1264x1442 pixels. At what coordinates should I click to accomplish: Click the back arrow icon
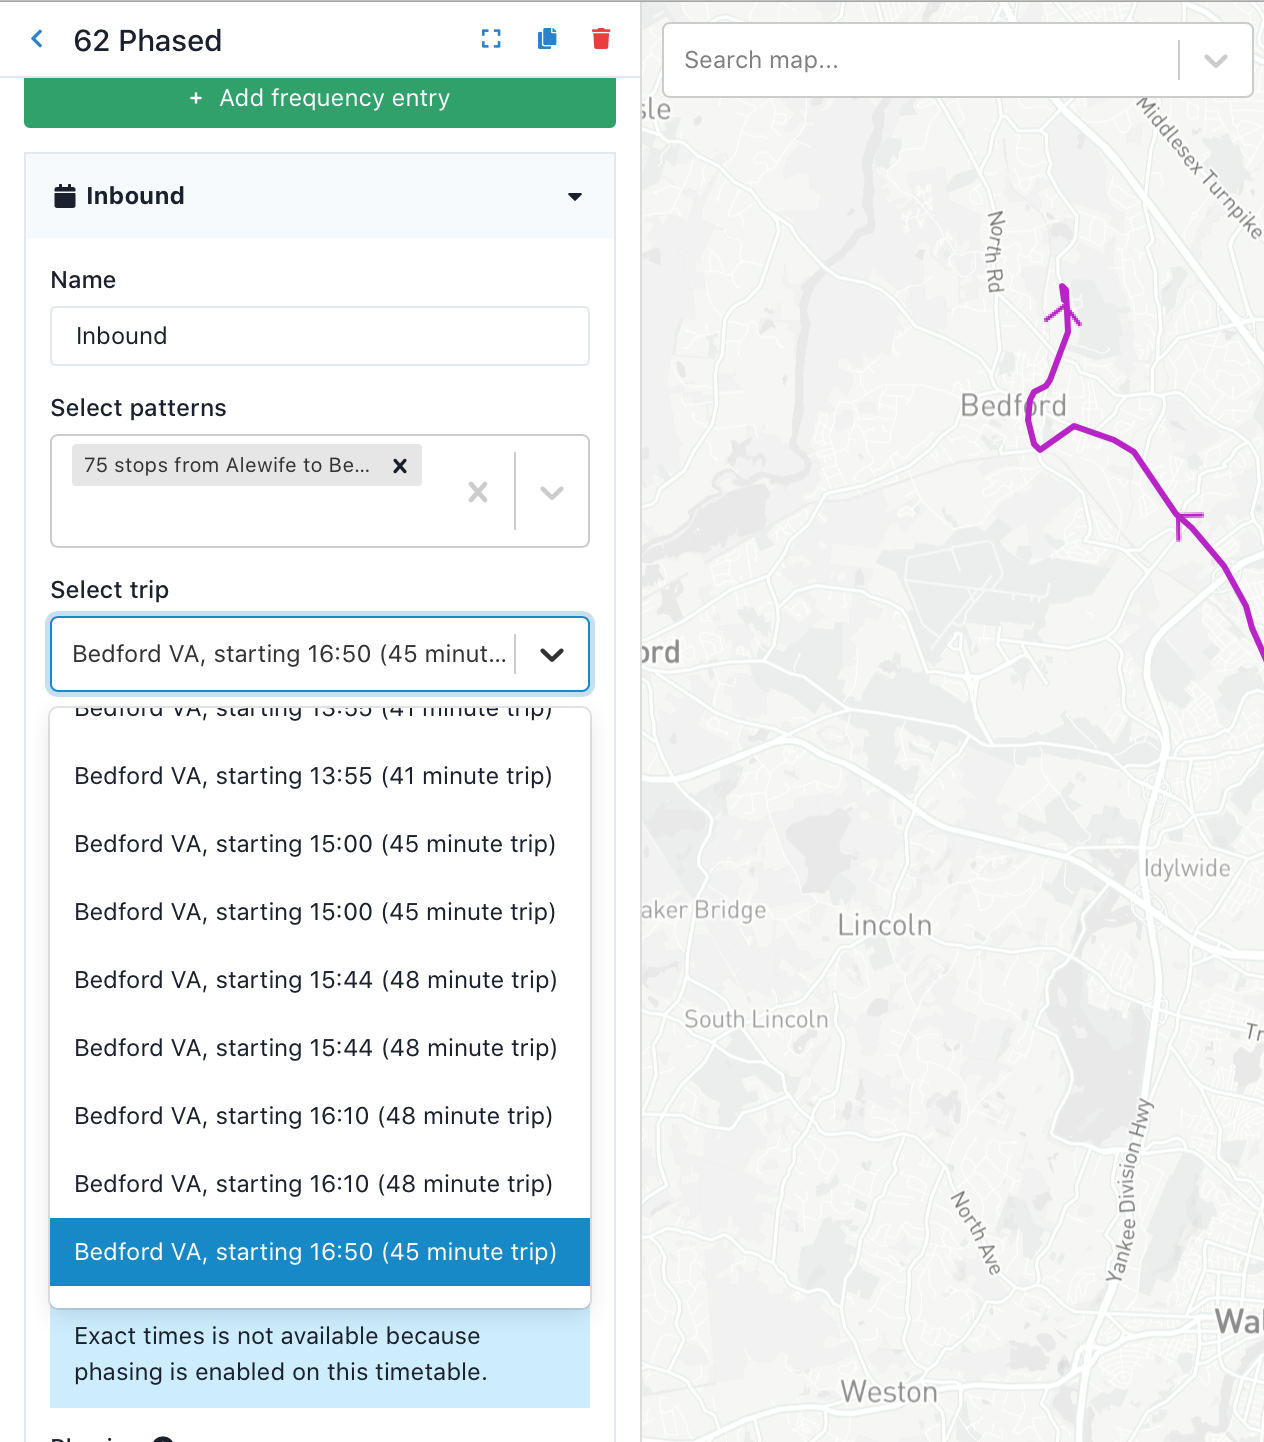pyautogui.click(x=37, y=39)
